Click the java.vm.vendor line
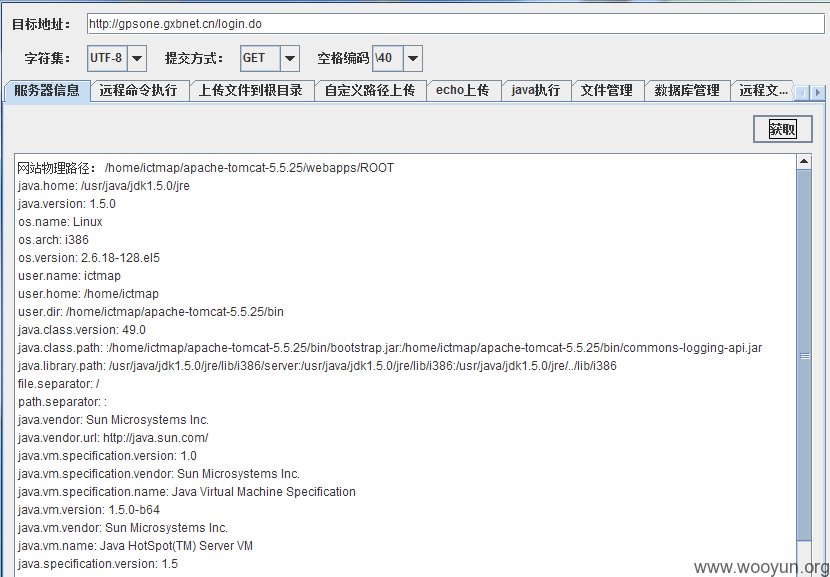Image resolution: width=830 pixels, height=577 pixels. click(123, 528)
